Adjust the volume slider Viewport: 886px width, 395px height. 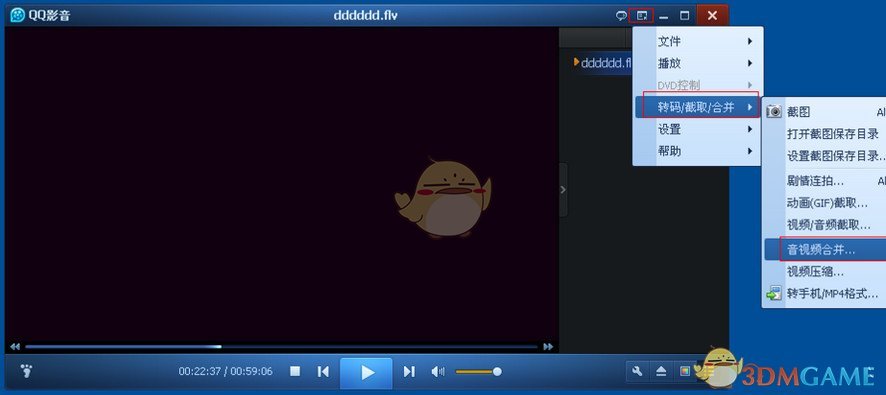(478, 372)
